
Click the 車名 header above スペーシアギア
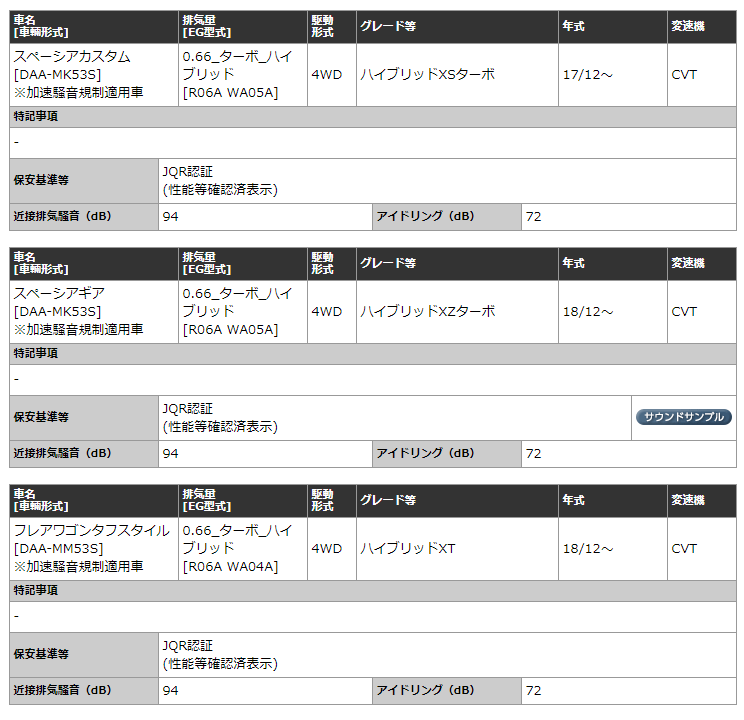coord(25,258)
